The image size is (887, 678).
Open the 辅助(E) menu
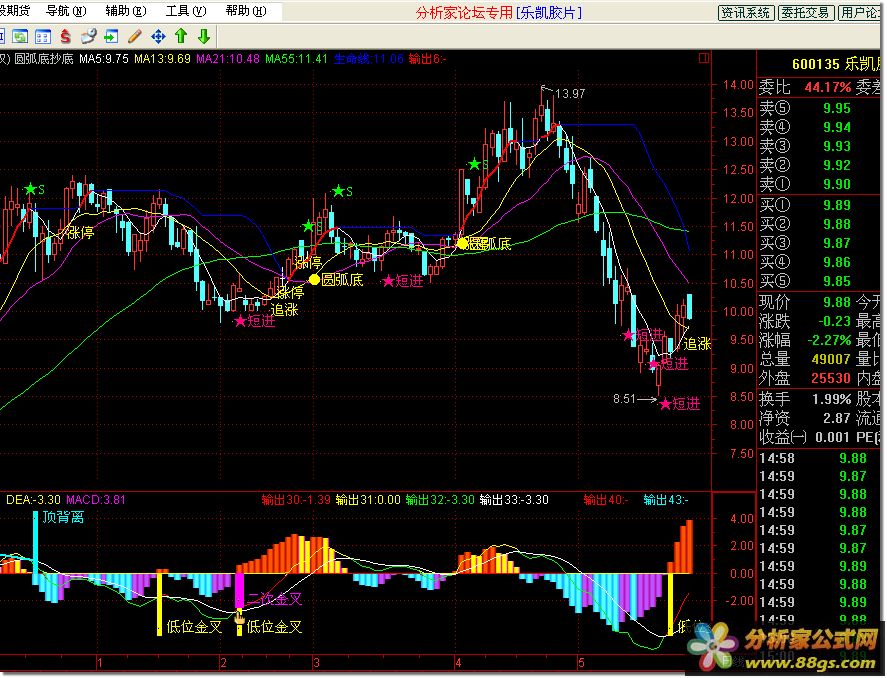(x=126, y=11)
